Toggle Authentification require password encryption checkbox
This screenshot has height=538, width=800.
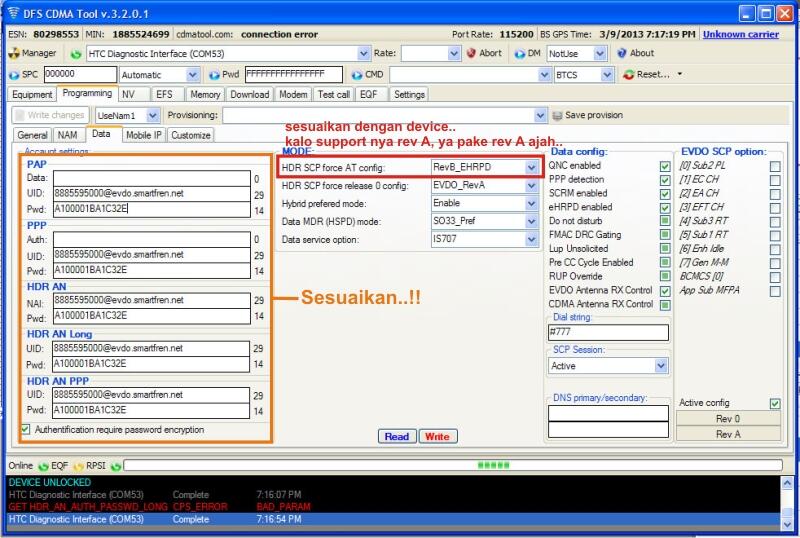click(26, 429)
